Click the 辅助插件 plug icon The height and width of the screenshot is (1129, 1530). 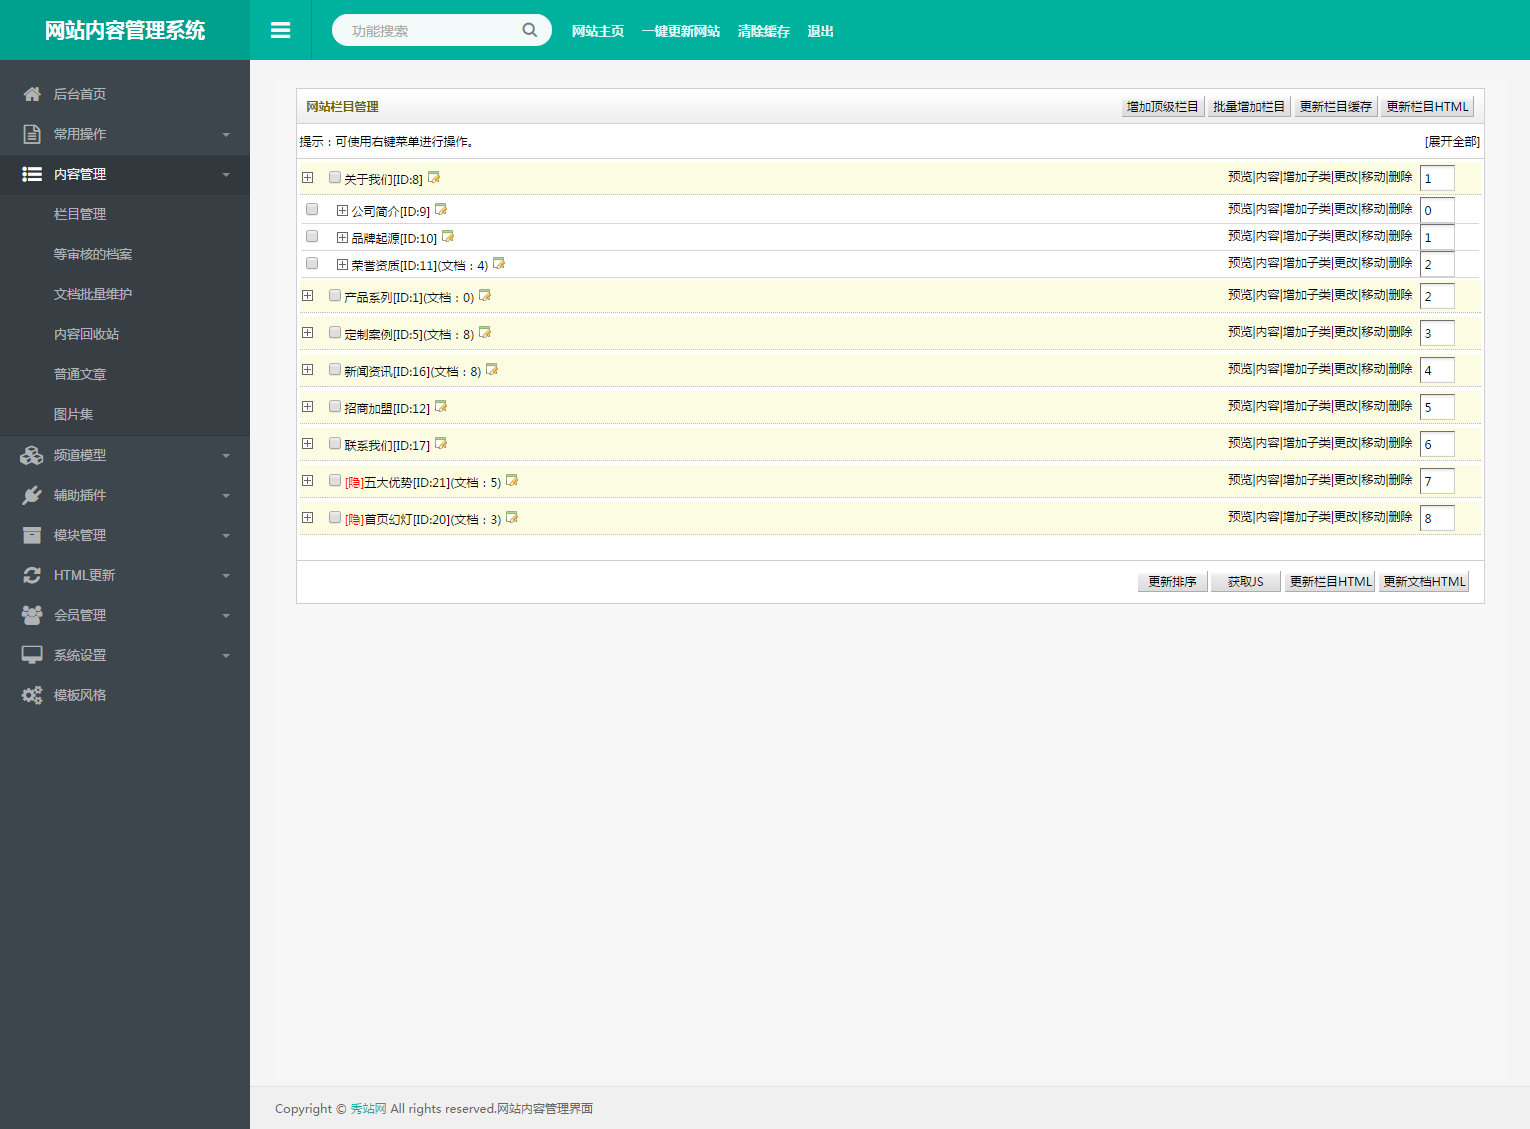[x=32, y=495]
